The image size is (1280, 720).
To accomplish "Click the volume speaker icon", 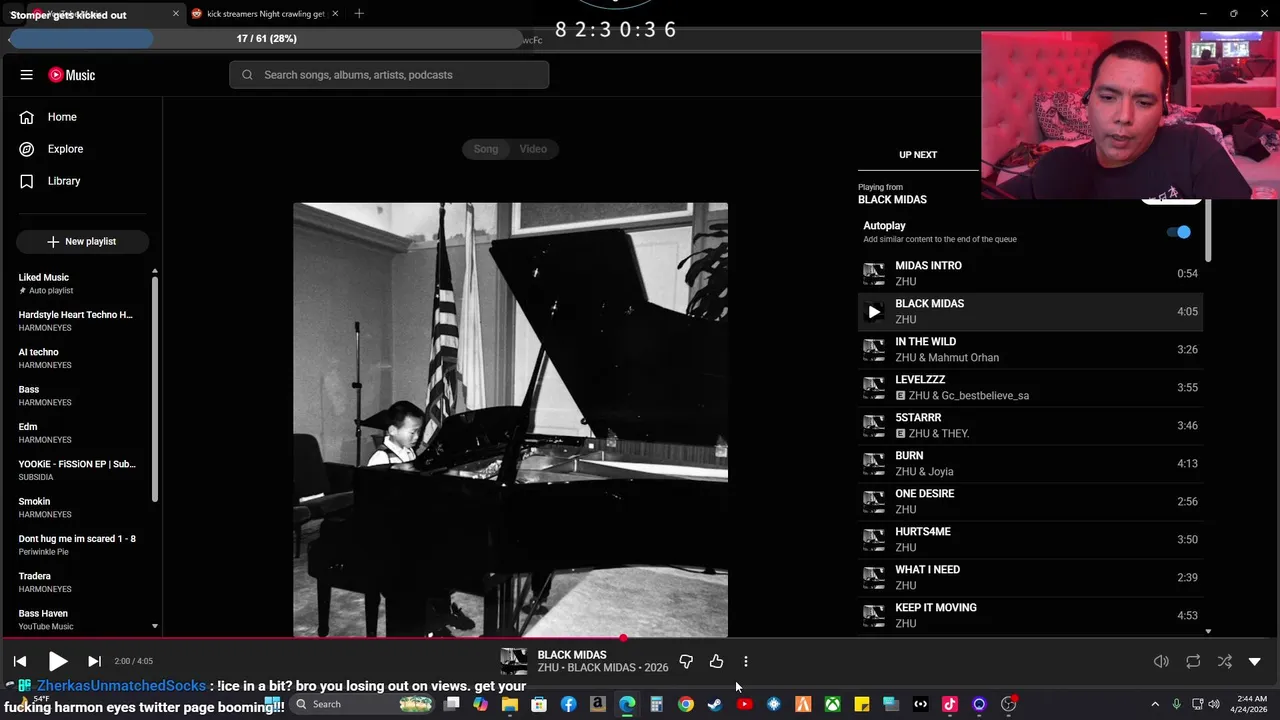I will pos(1161,661).
